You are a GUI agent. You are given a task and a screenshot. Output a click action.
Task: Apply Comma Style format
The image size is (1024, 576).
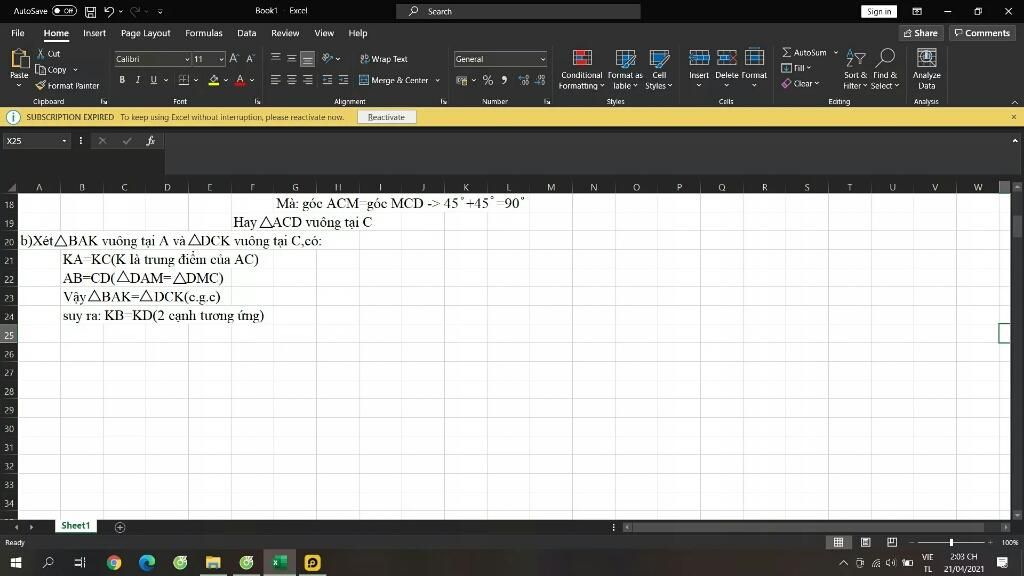tap(504, 80)
